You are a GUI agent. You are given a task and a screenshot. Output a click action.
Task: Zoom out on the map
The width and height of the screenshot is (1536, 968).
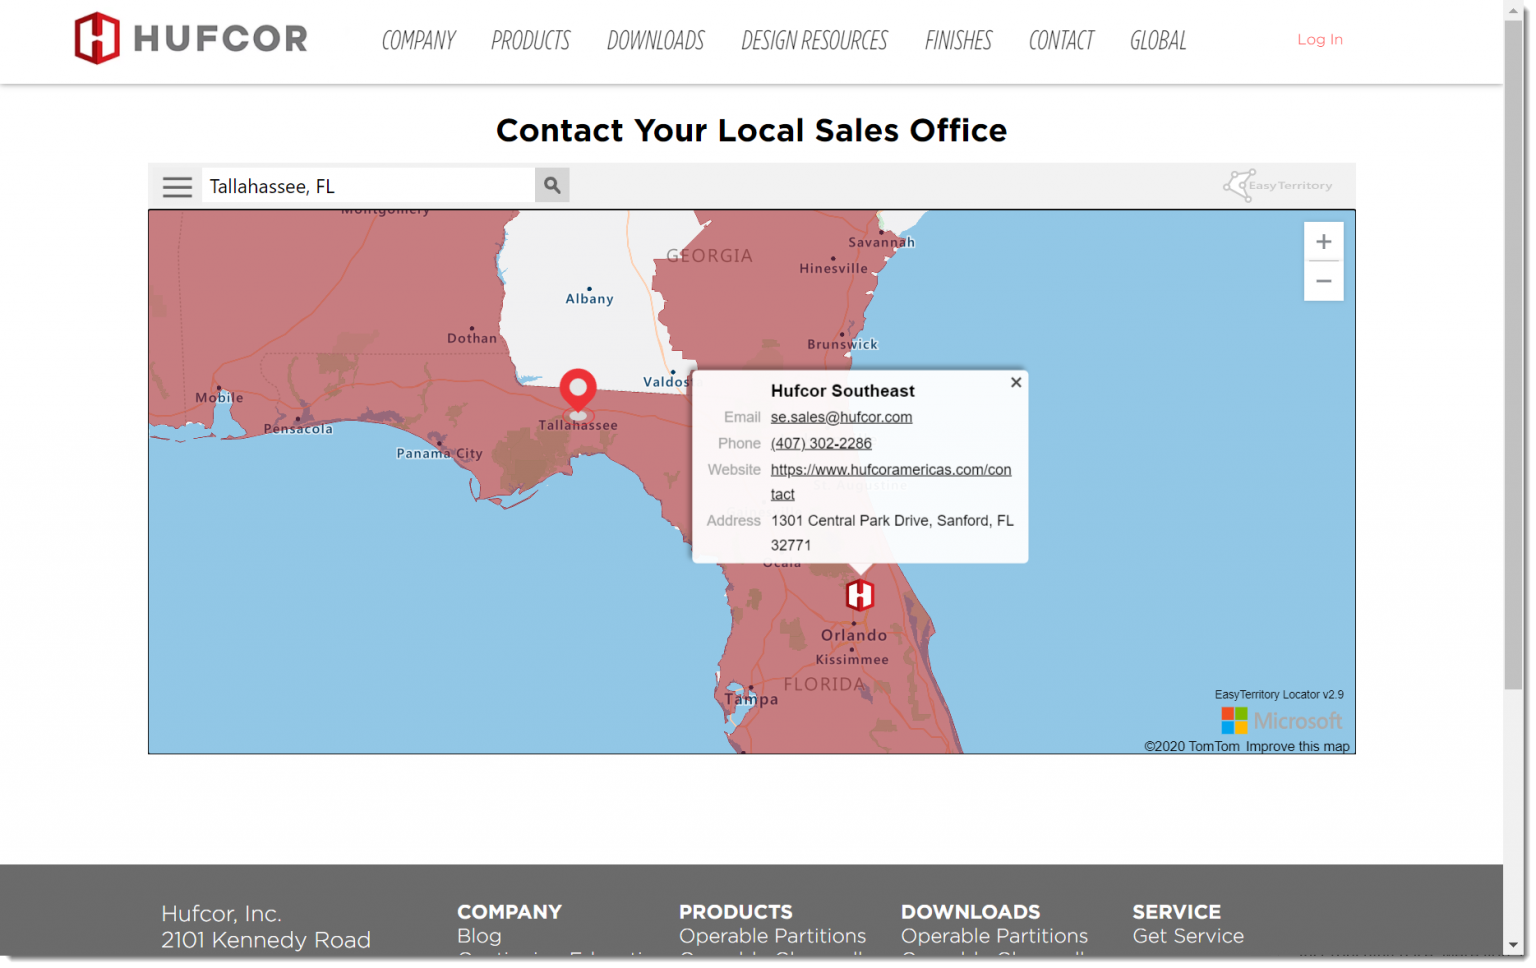[x=1323, y=281]
